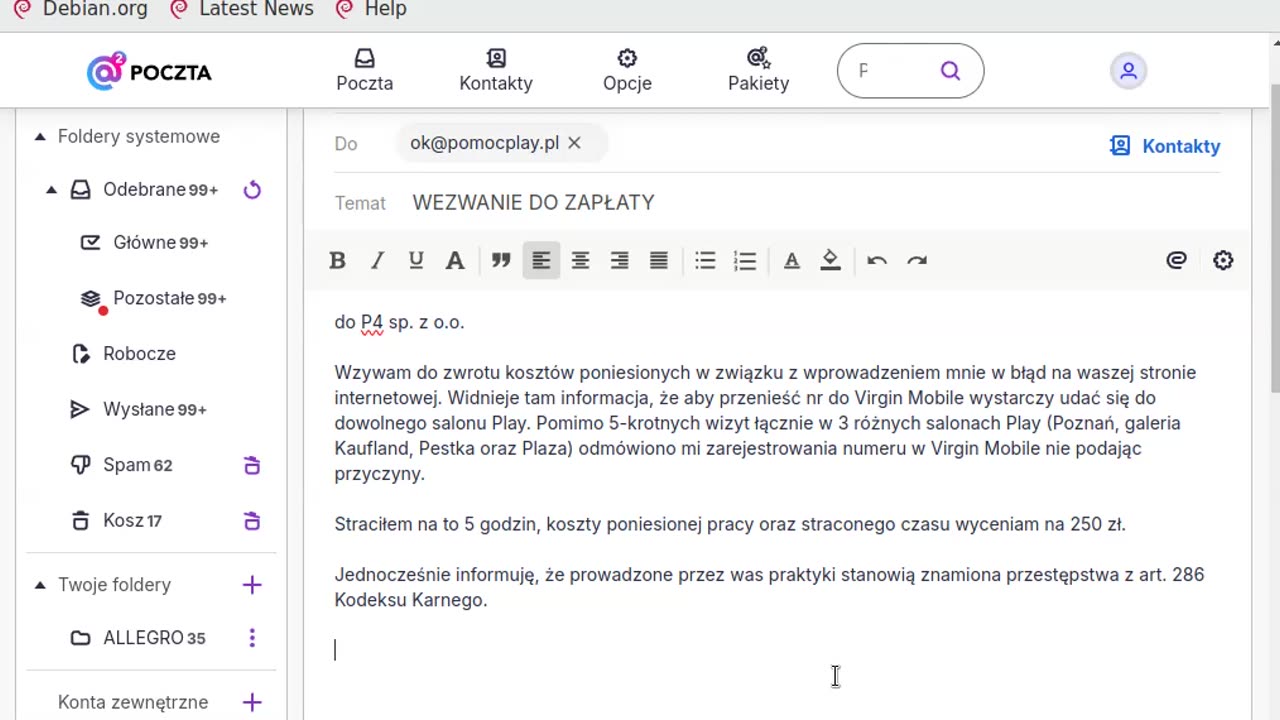Image resolution: width=1280 pixels, height=720 pixels.
Task: Open the Kontakty tab
Action: (496, 71)
